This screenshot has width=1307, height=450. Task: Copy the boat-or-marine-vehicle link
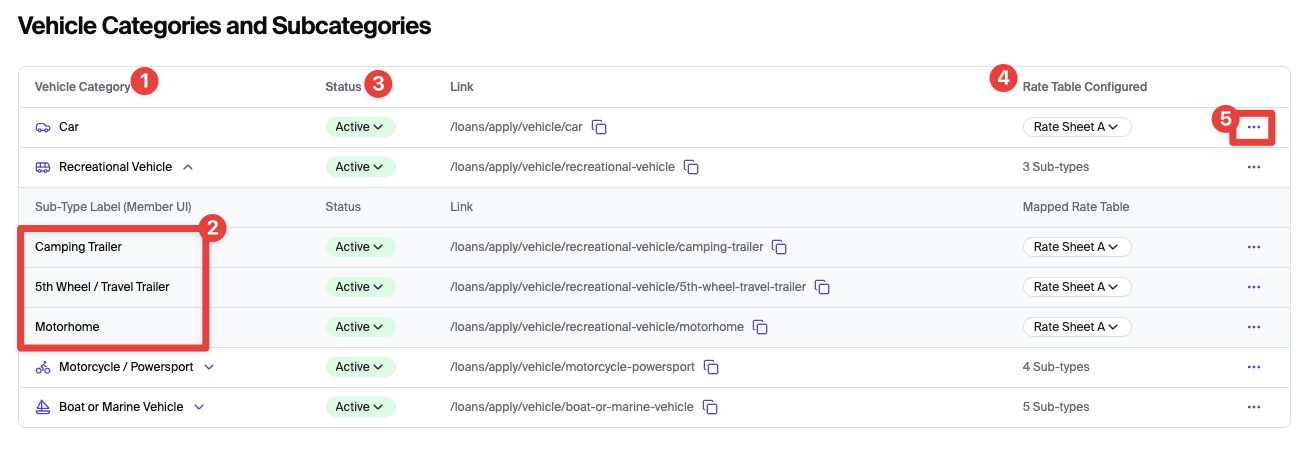click(710, 407)
